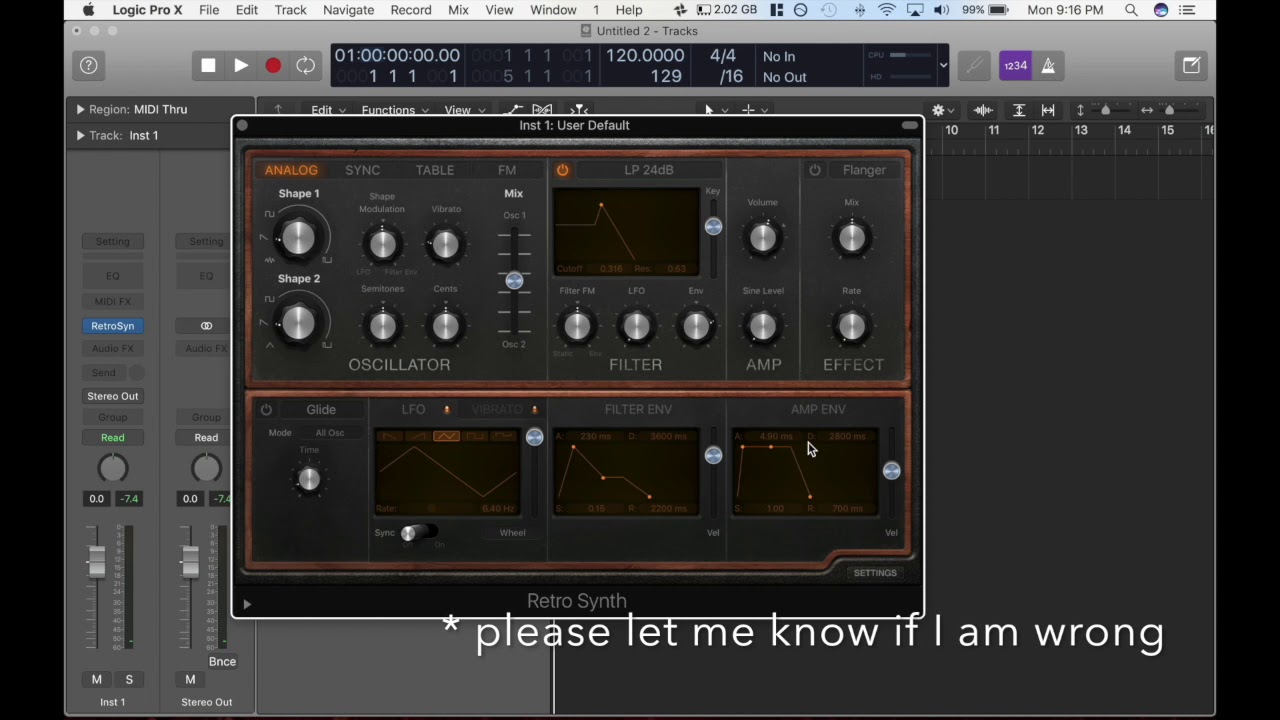Select the sample-and-hold LFO waveform
The width and height of the screenshot is (1280, 720).
[503, 436]
